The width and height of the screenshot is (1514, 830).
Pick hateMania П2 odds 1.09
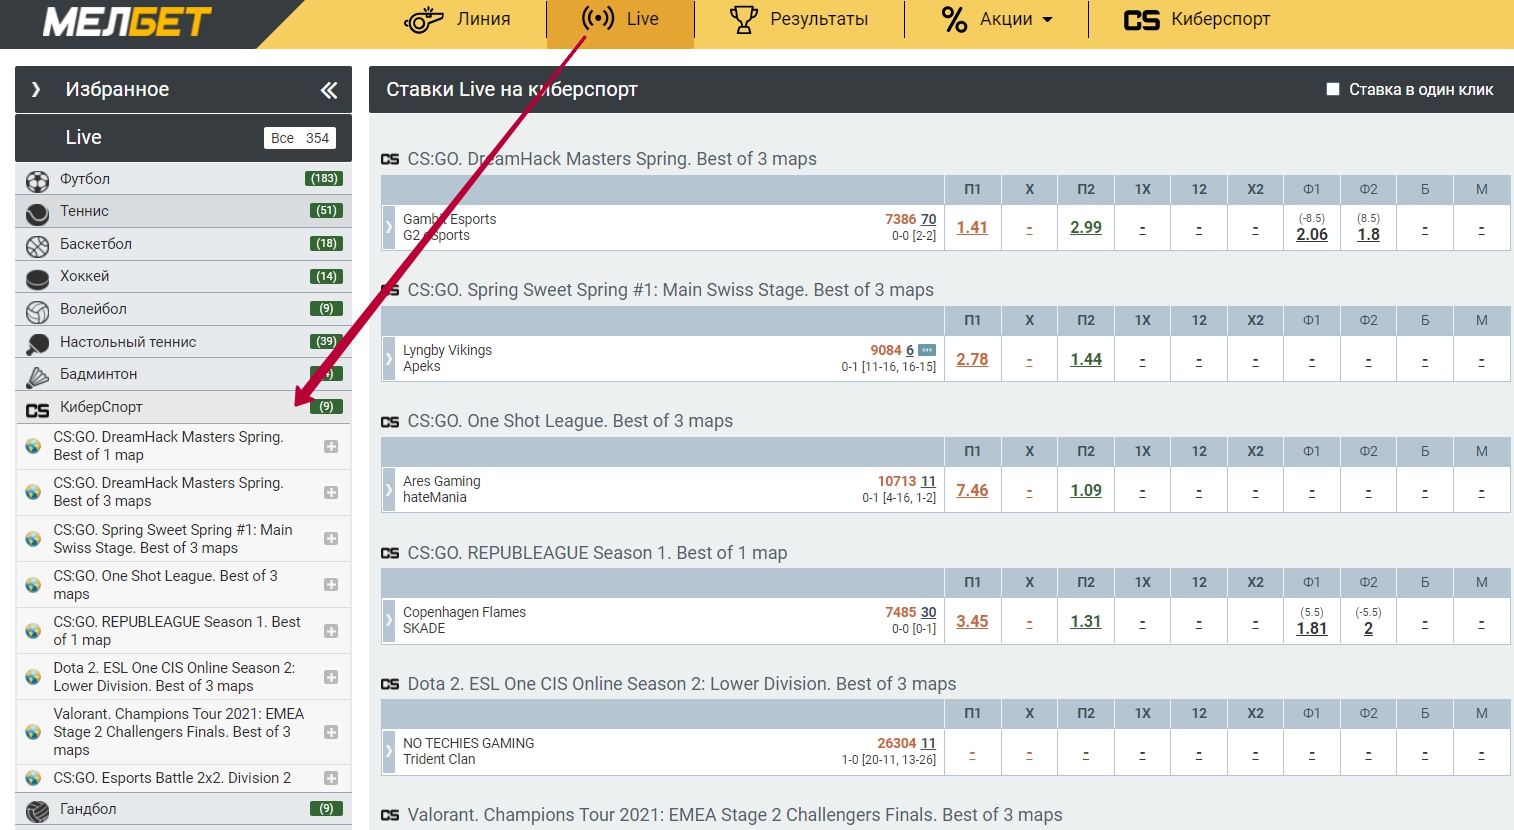pyautogui.click(x=1086, y=490)
